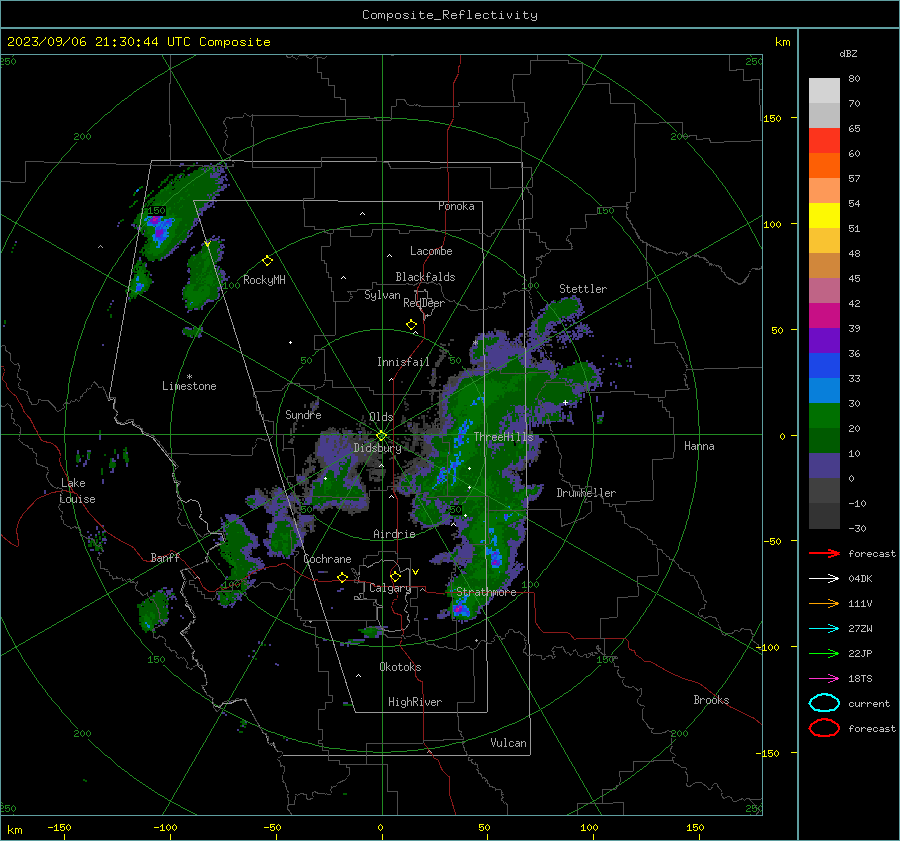
Task: Click the Calgary city label
Action: 390,588
